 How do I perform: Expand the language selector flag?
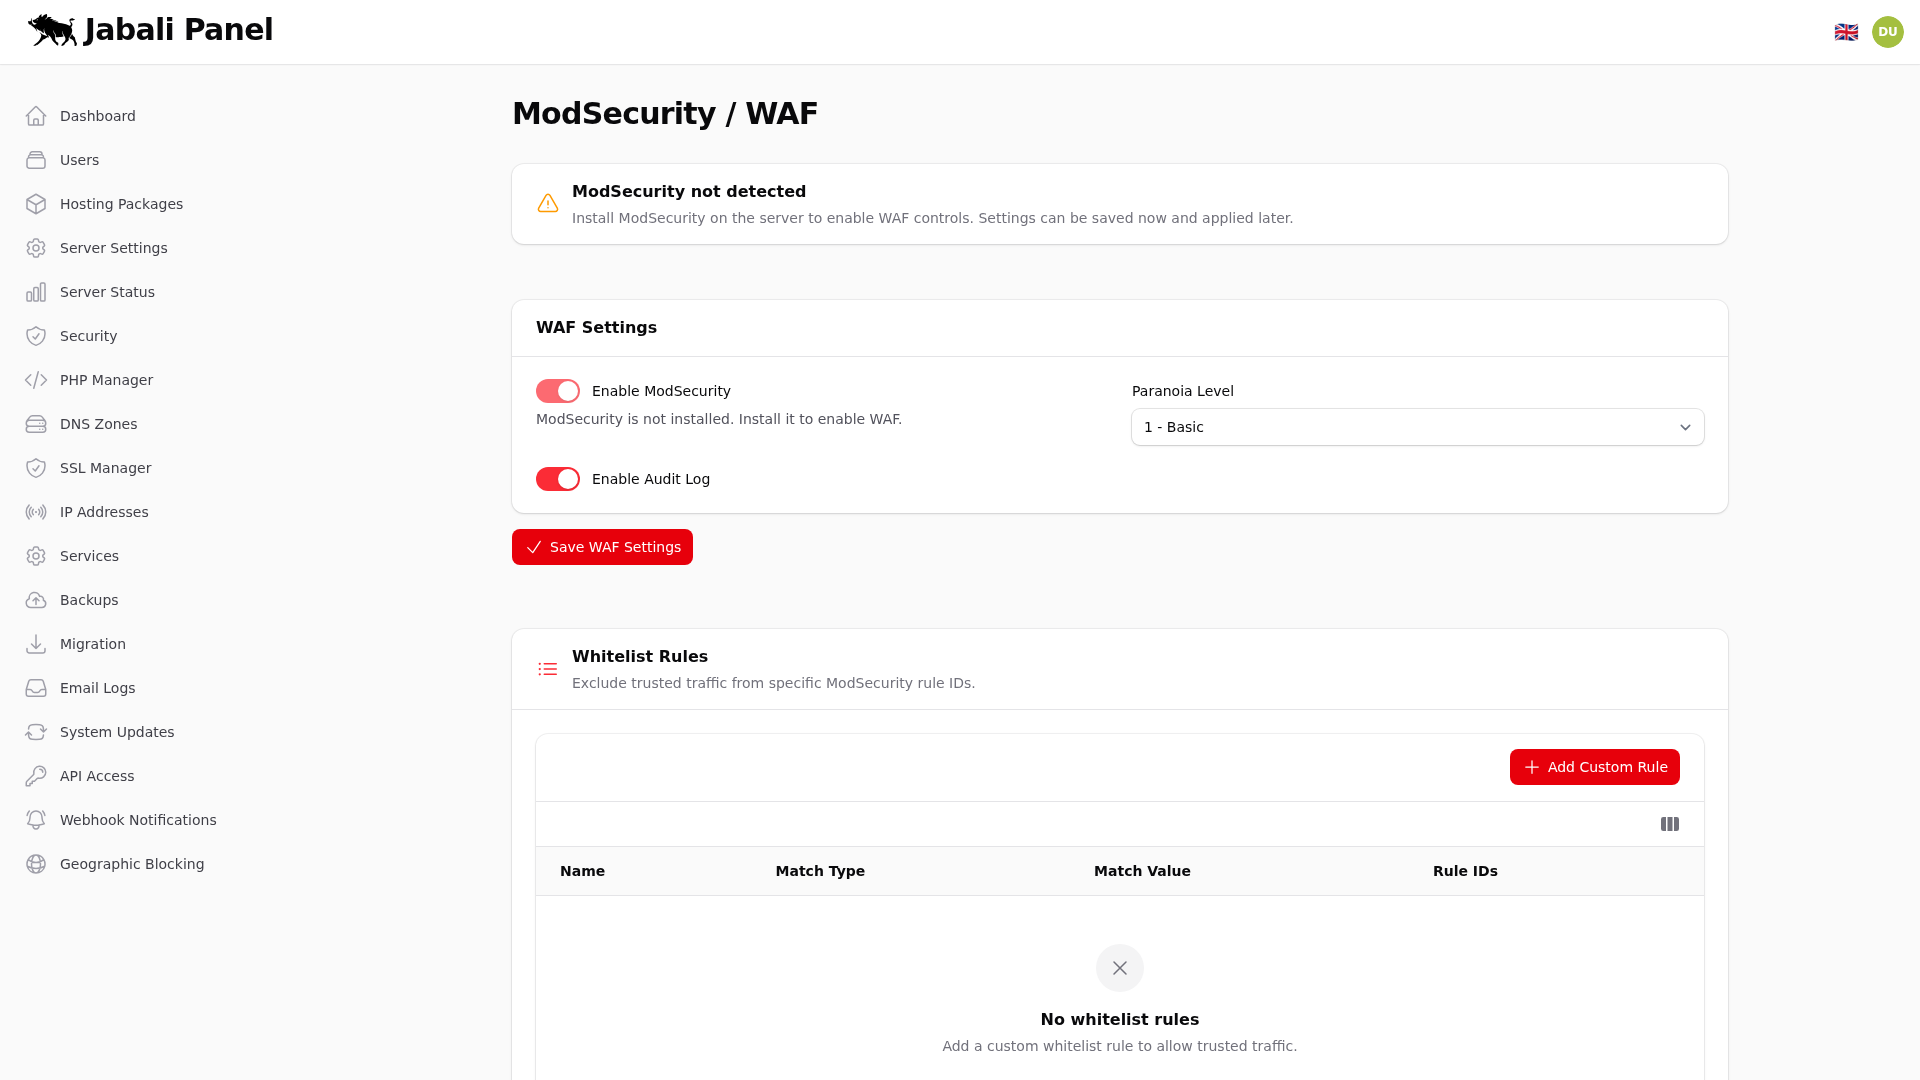[1846, 31]
